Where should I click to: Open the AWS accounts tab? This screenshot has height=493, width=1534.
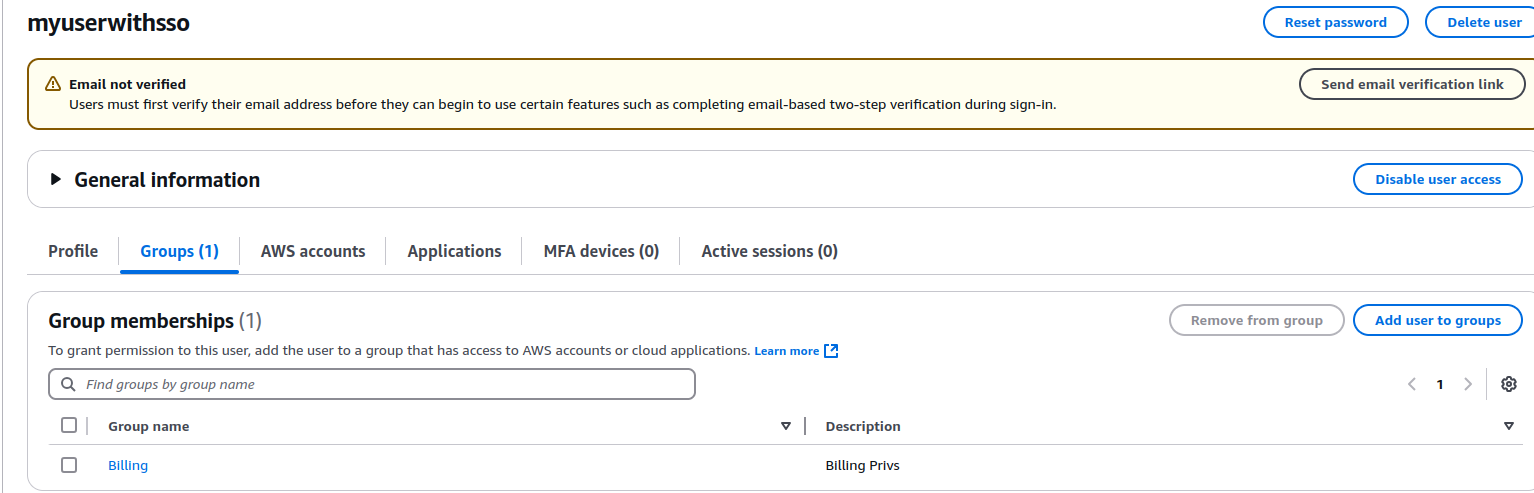[313, 251]
